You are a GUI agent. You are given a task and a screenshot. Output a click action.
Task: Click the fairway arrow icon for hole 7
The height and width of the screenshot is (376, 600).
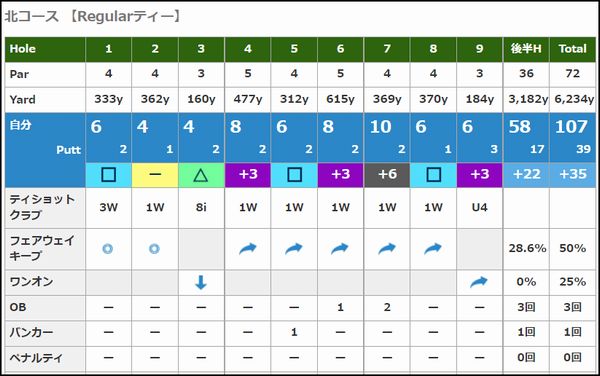pos(386,249)
